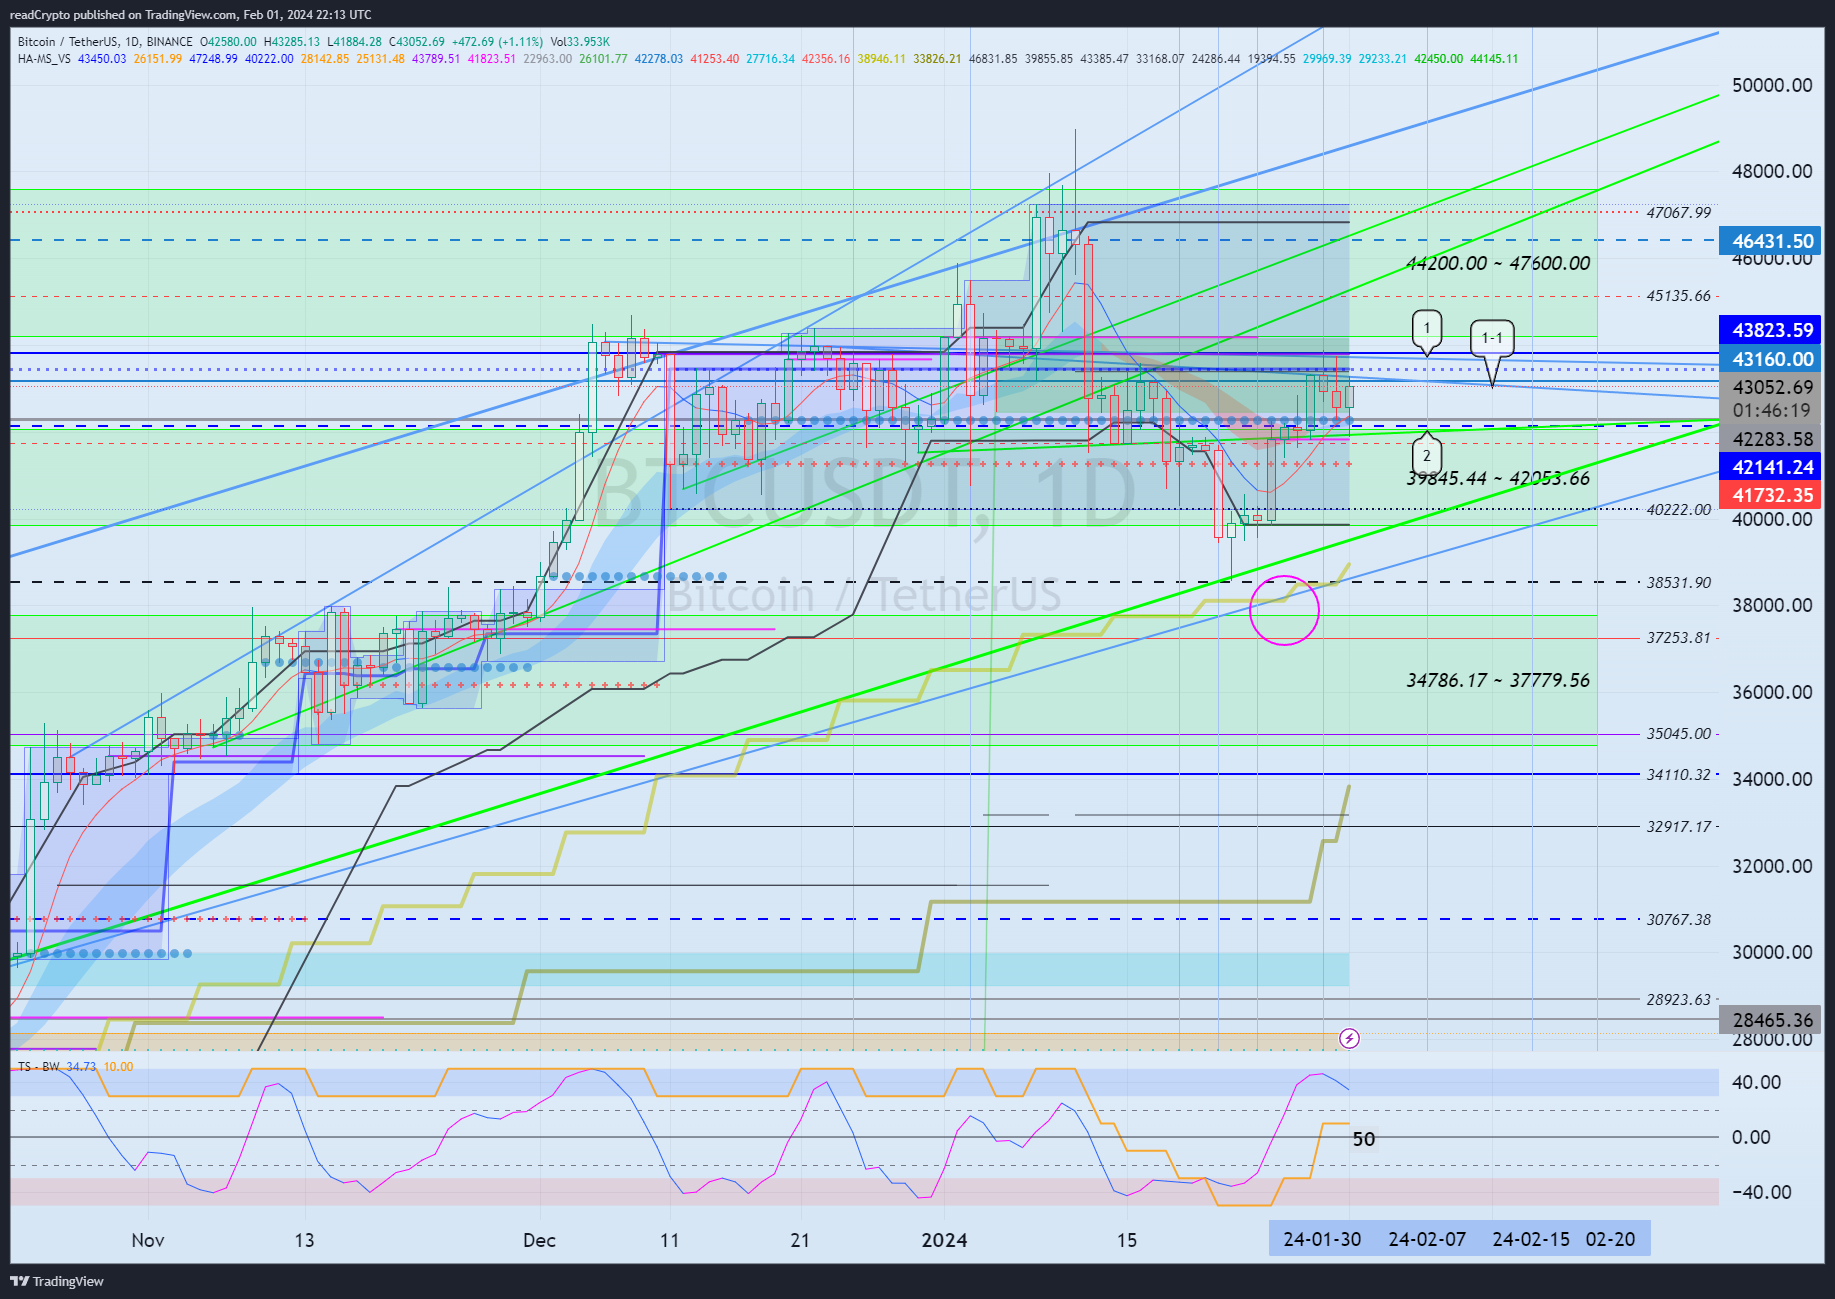
Task: Click the 38531.90 level text
Action: click(1679, 582)
